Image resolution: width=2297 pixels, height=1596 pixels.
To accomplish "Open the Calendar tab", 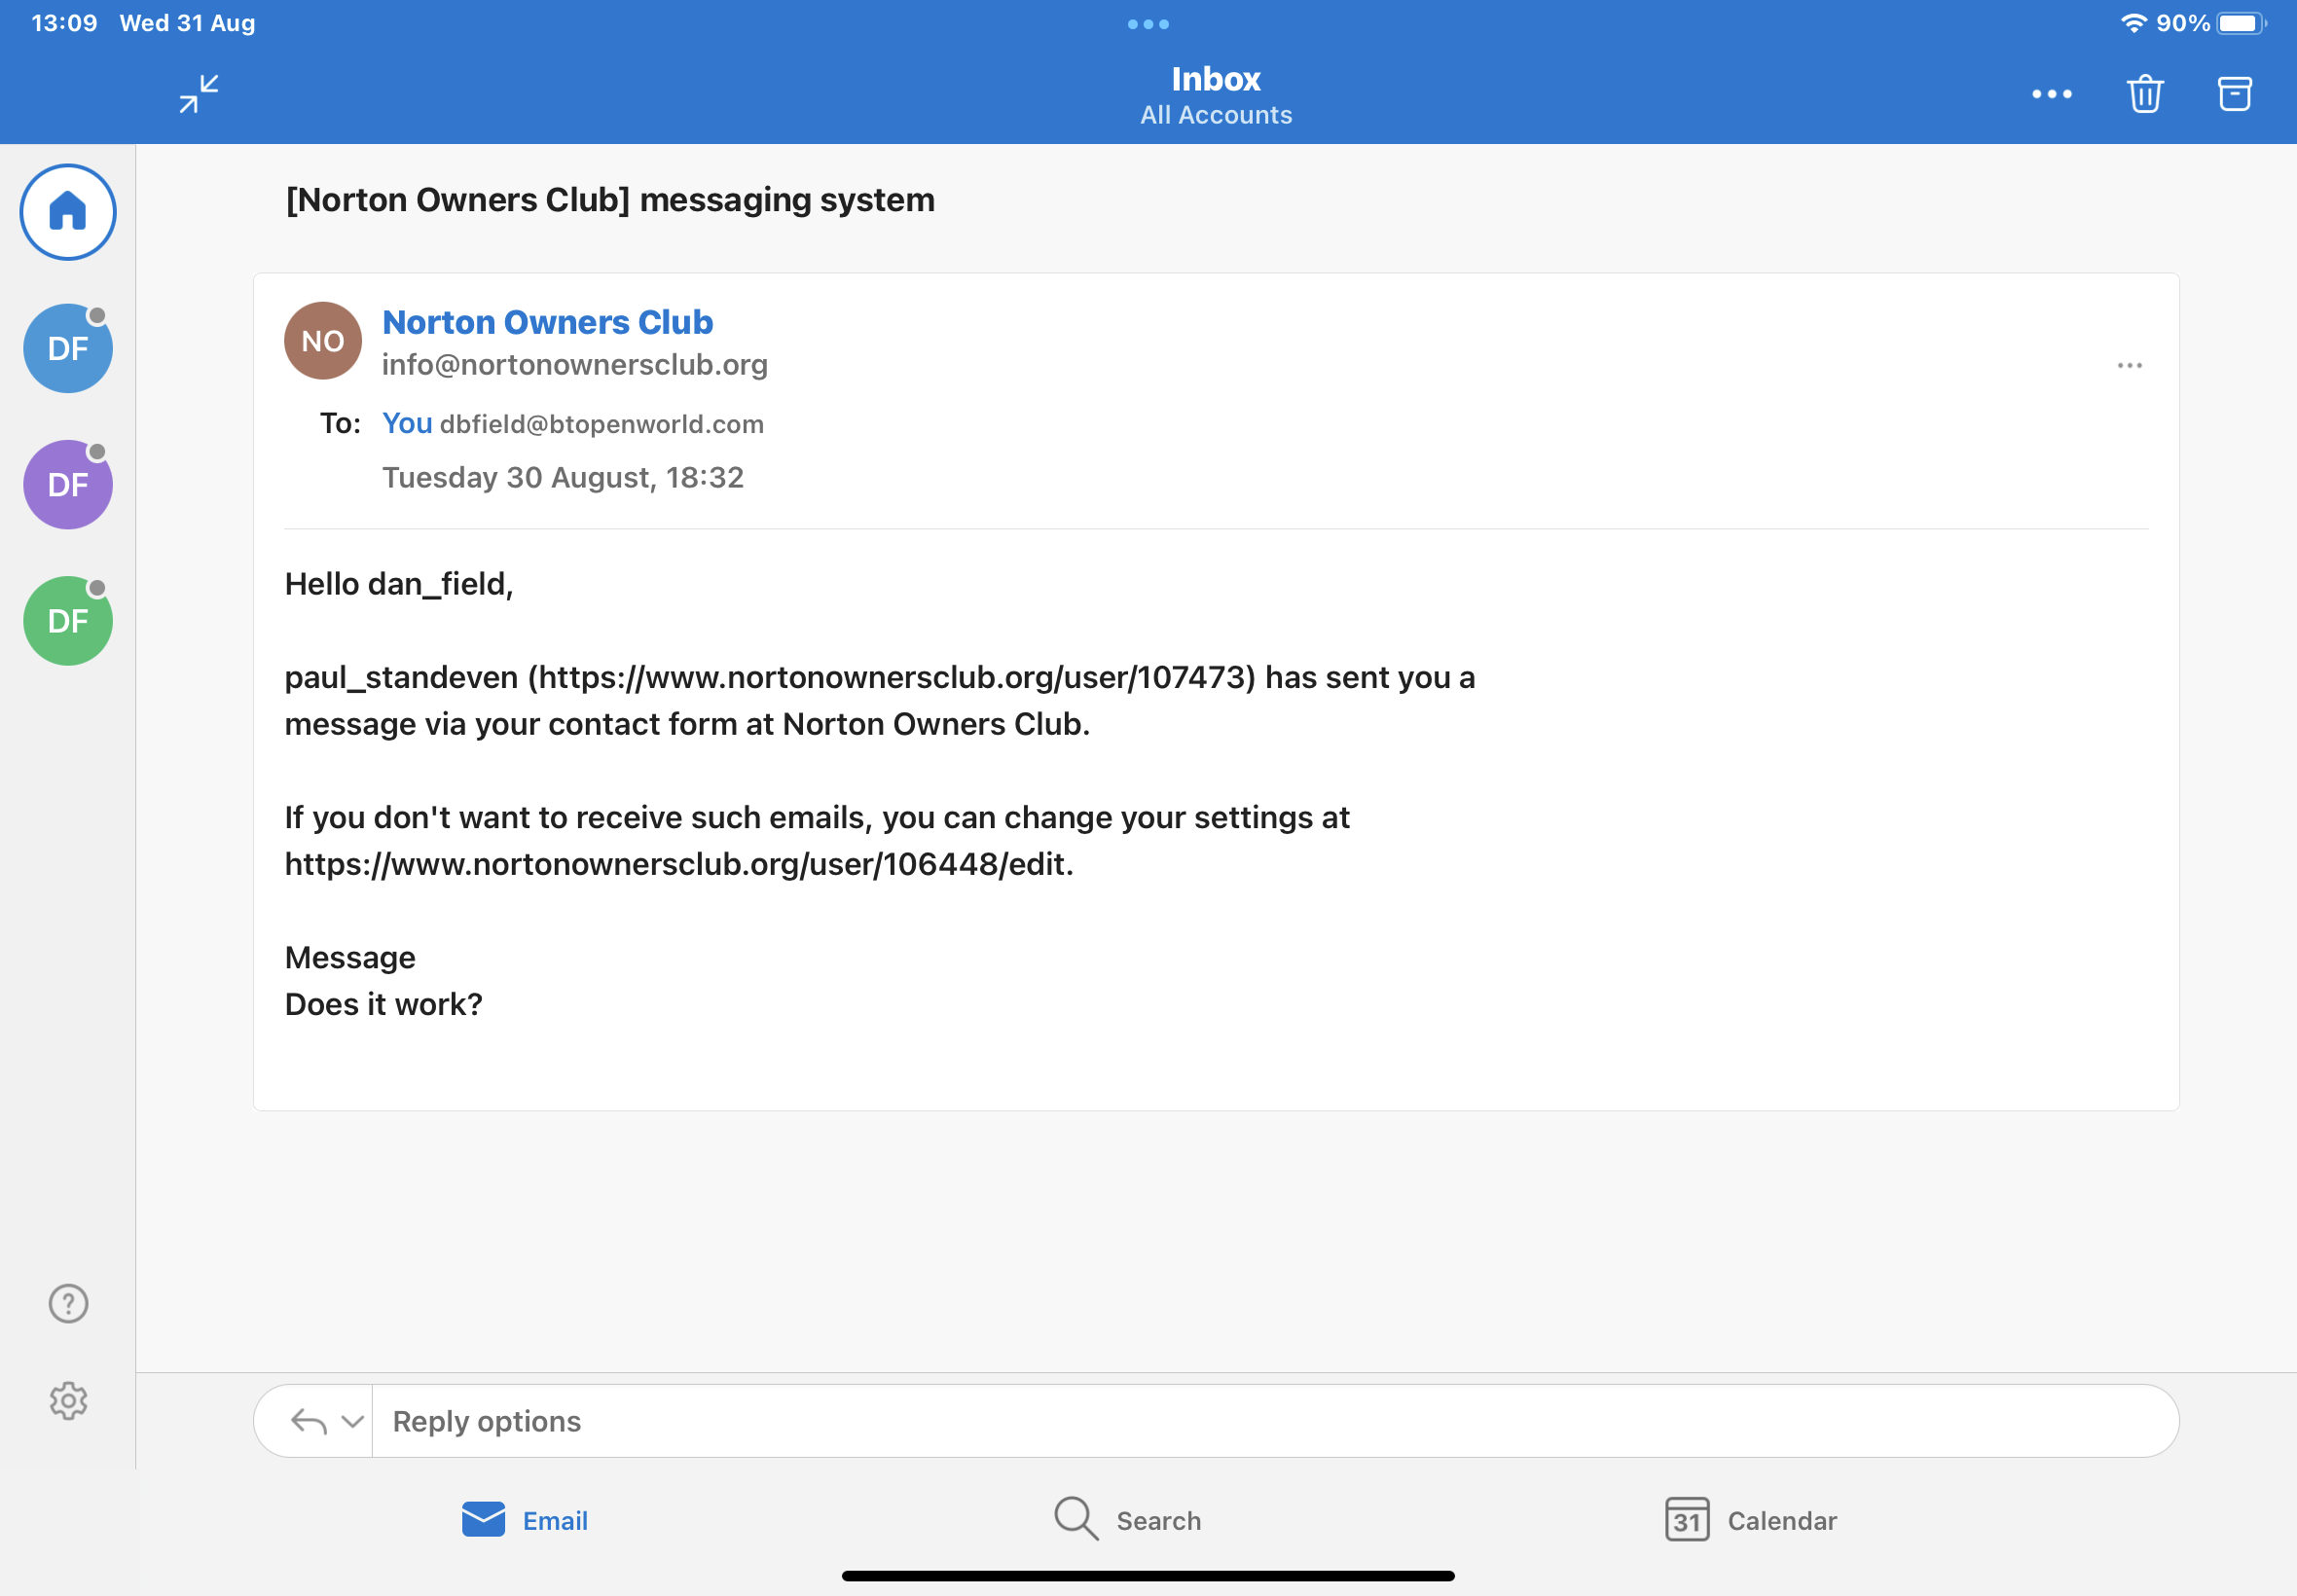I will (x=1751, y=1520).
